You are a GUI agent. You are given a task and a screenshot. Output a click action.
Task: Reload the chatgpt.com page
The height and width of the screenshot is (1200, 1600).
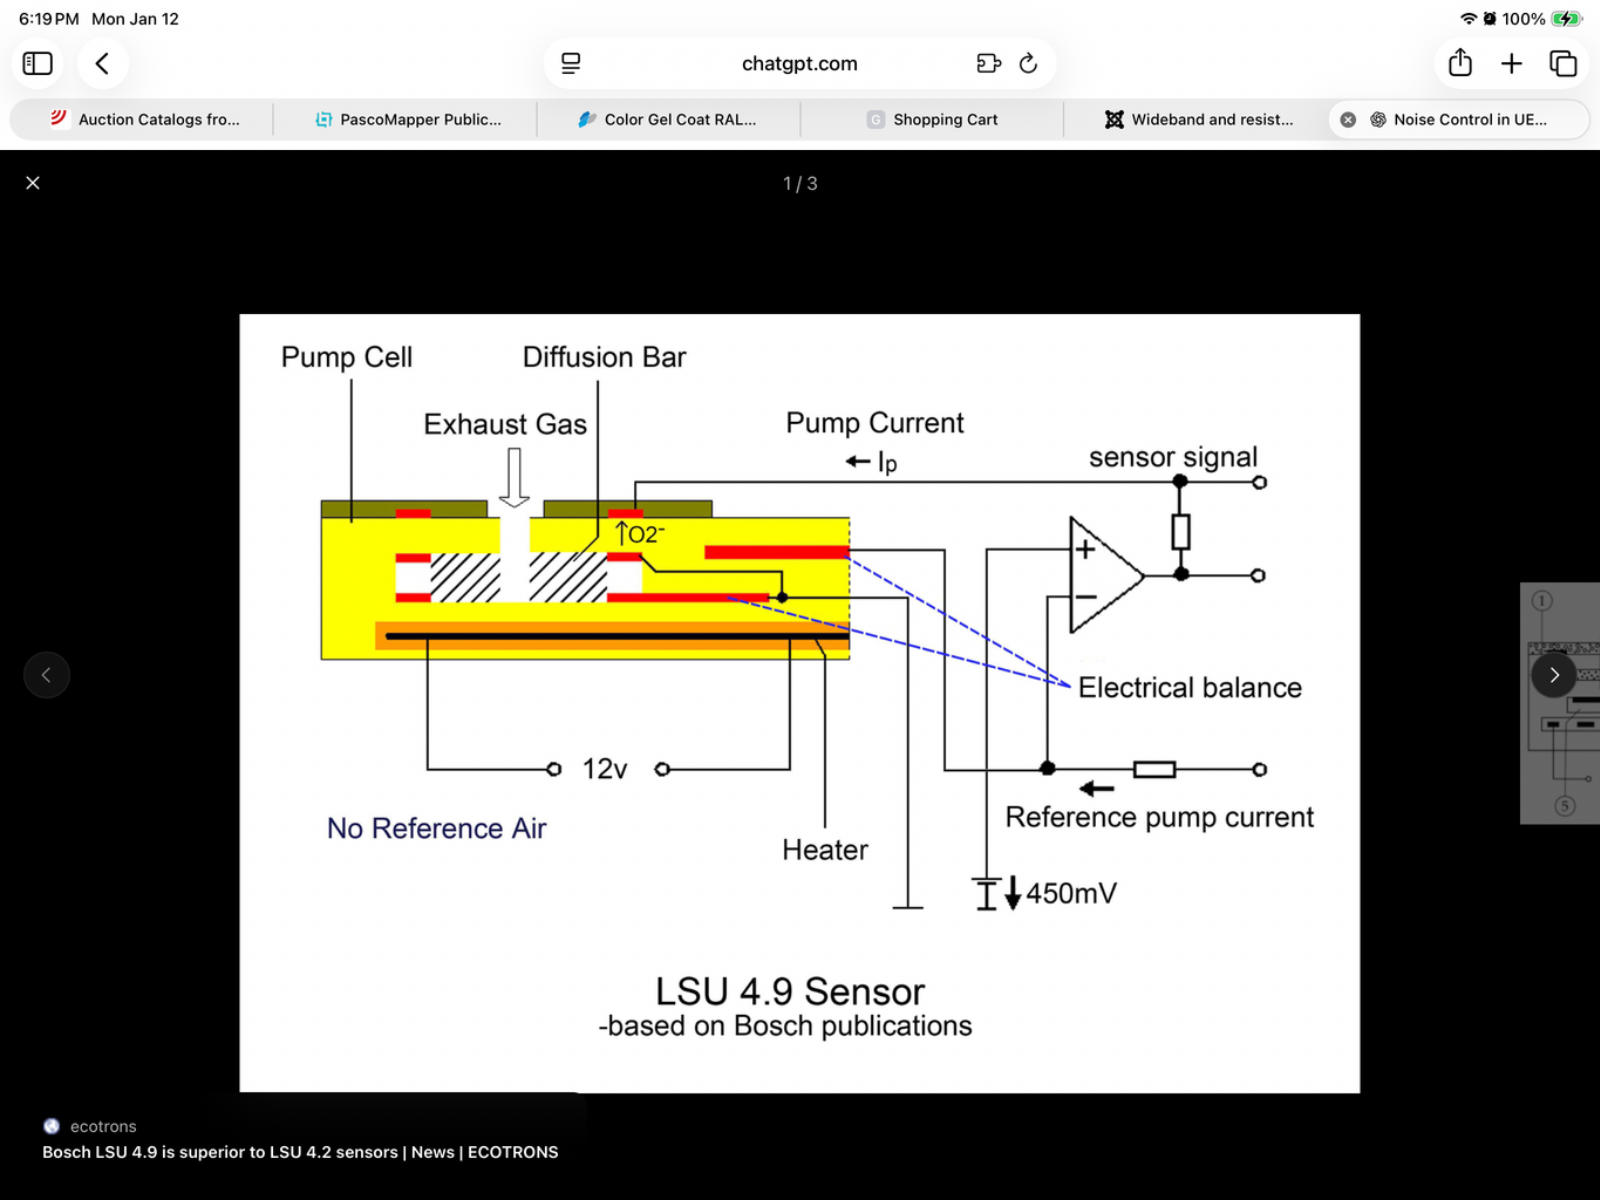click(x=1028, y=64)
